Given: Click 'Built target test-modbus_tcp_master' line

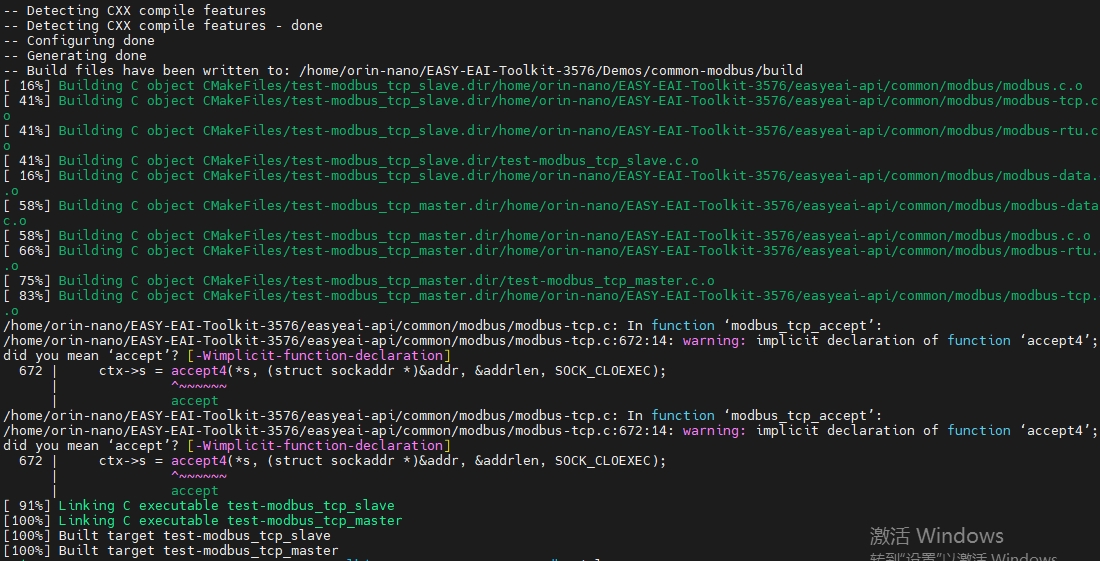Looking at the screenshot, I should coord(170,550).
